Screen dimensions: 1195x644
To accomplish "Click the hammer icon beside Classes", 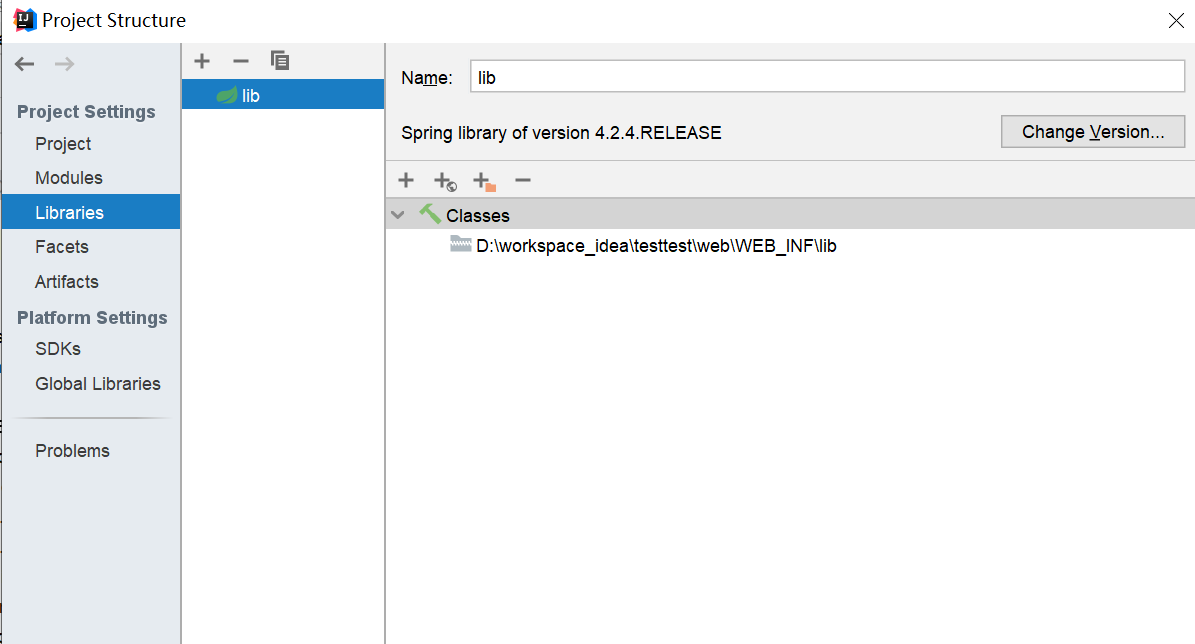I will (430, 214).
